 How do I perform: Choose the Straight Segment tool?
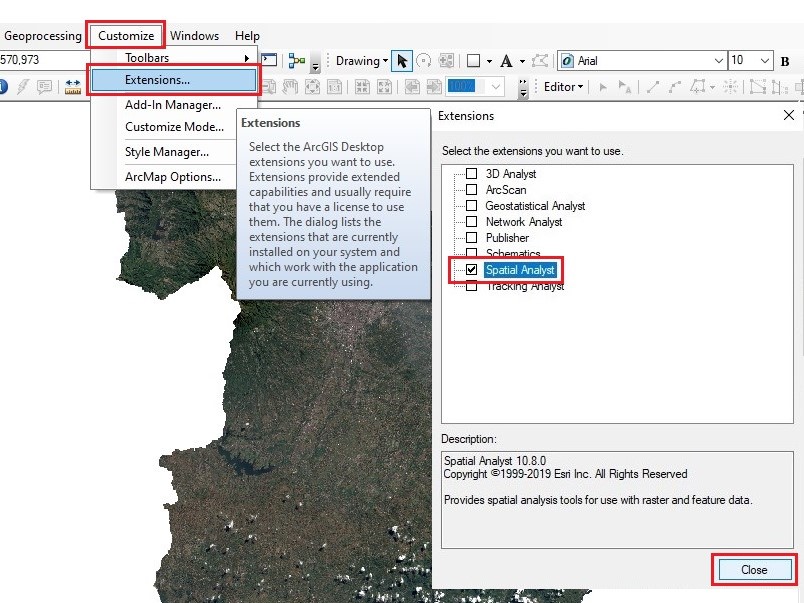click(653, 87)
